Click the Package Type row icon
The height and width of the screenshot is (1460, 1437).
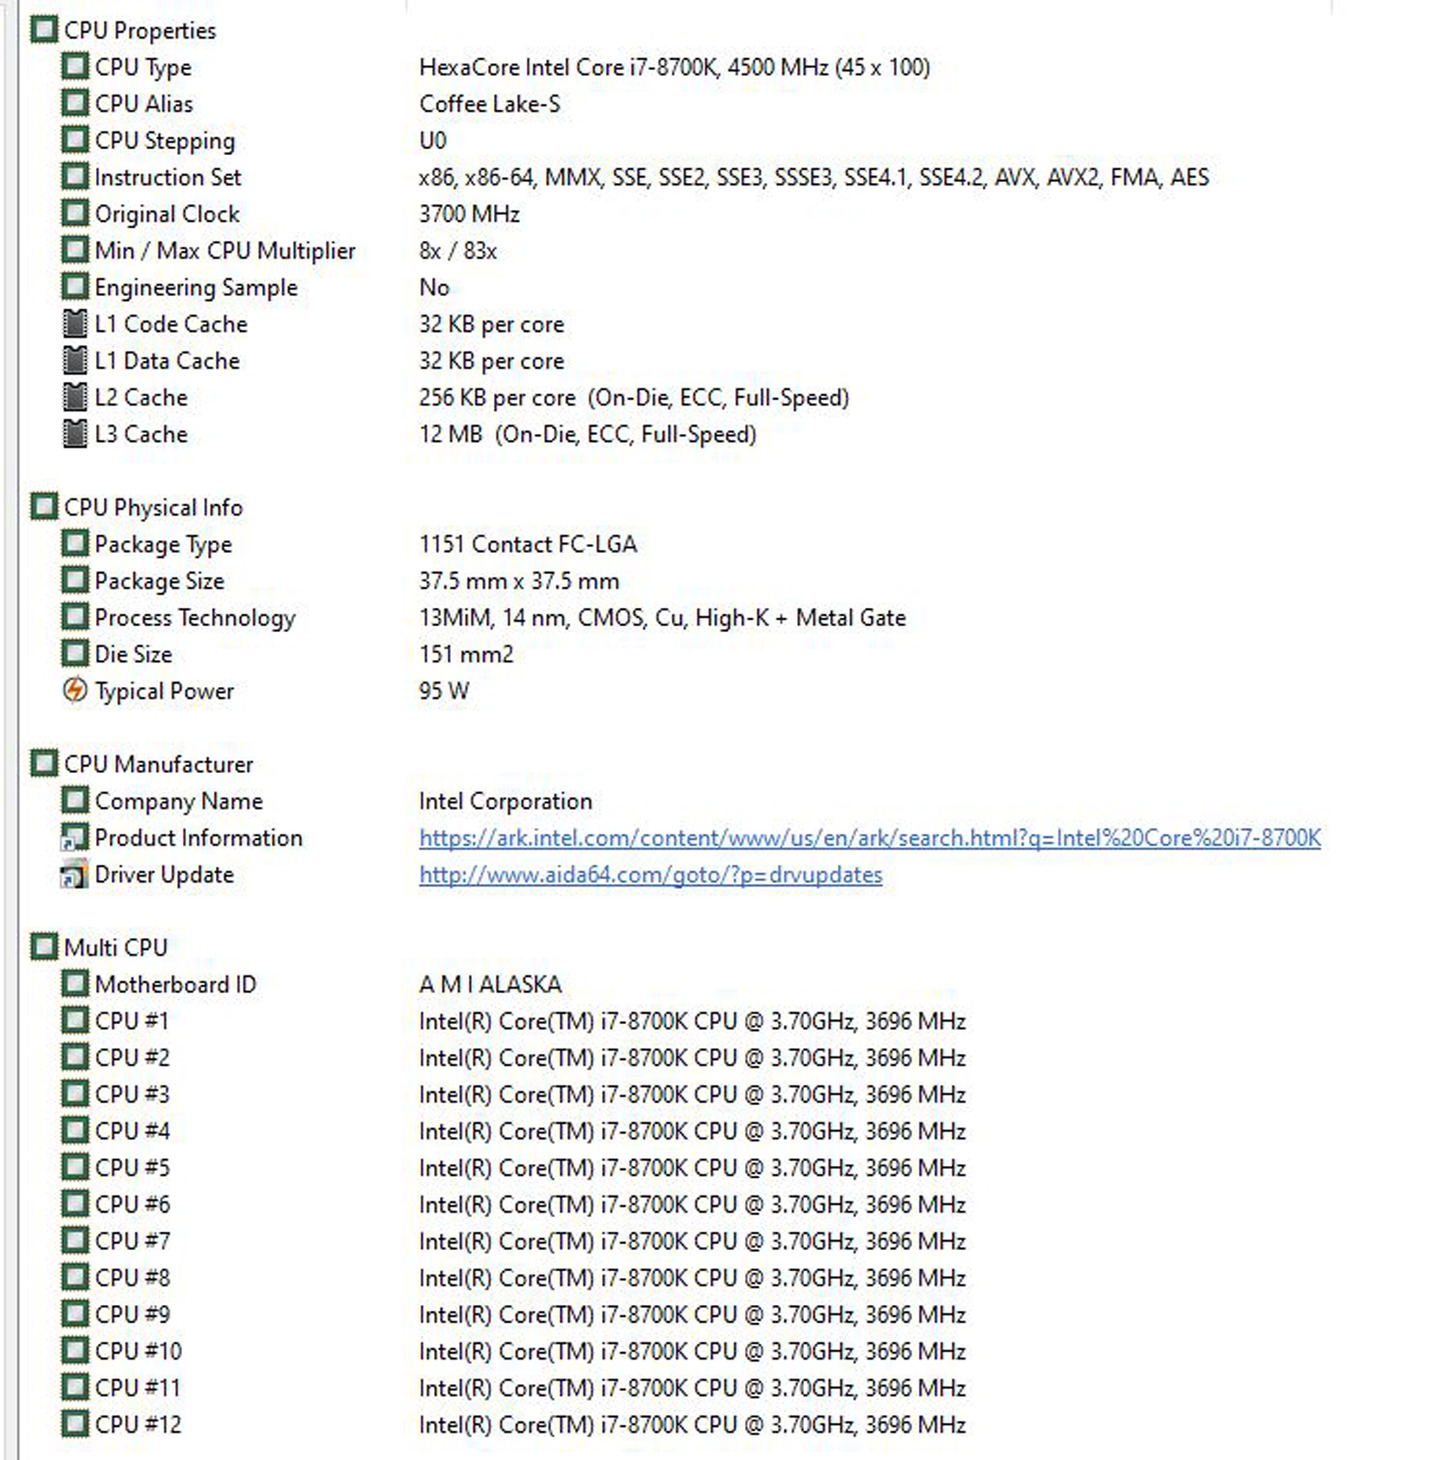pyautogui.click(x=75, y=544)
